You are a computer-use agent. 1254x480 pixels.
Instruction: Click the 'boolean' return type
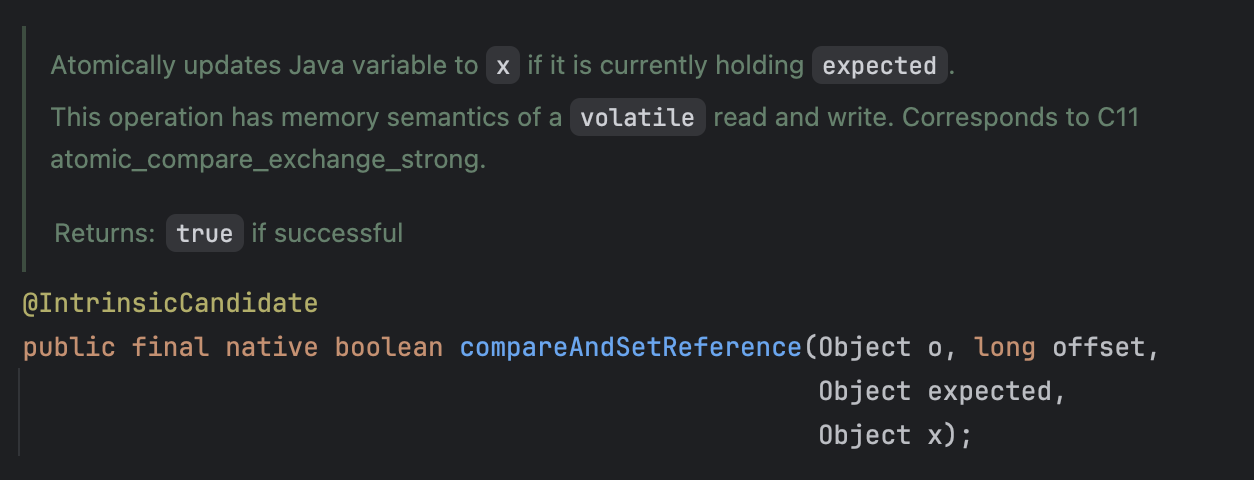tap(388, 348)
